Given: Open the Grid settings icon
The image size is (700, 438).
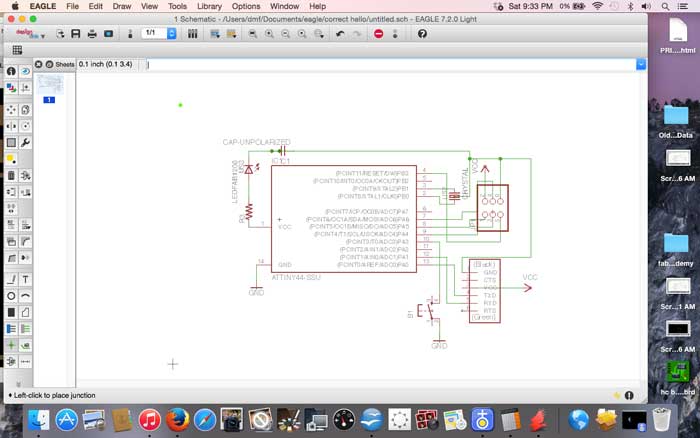Looking at the screenshot, I should [17, 50].
